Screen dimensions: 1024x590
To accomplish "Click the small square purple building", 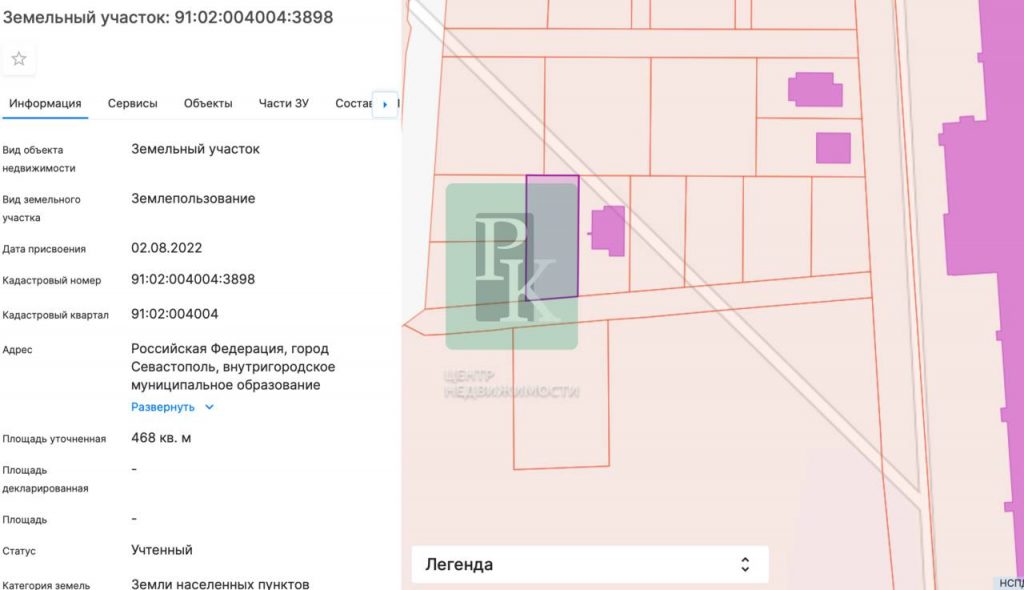I will pyautogui.click(x=833, y=148).
